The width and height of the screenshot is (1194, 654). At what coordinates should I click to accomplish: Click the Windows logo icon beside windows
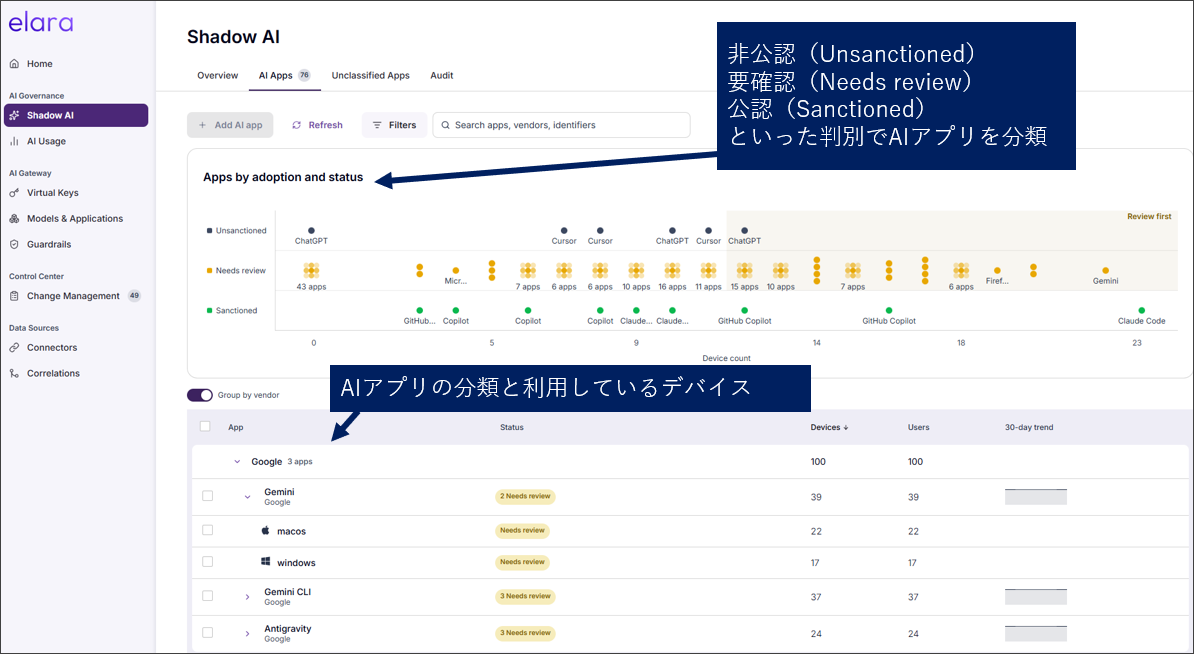tap(266, 562)
